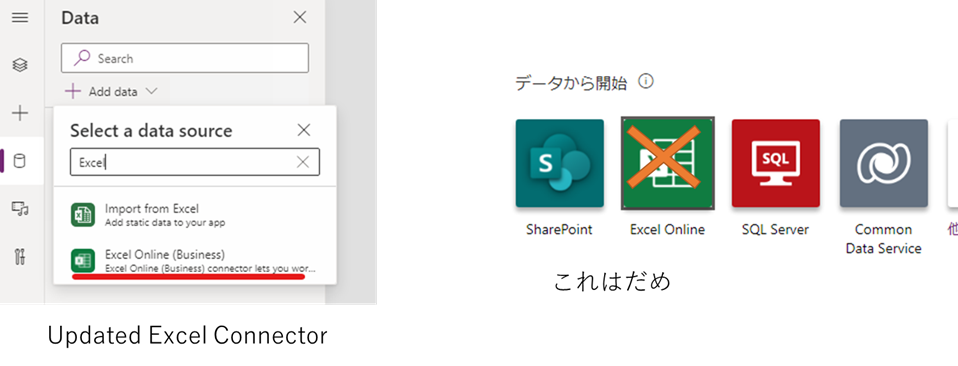Click the Excel Online (Business) green icon
The height and width of the screenshot is (366, 958).
click(82, 261)
